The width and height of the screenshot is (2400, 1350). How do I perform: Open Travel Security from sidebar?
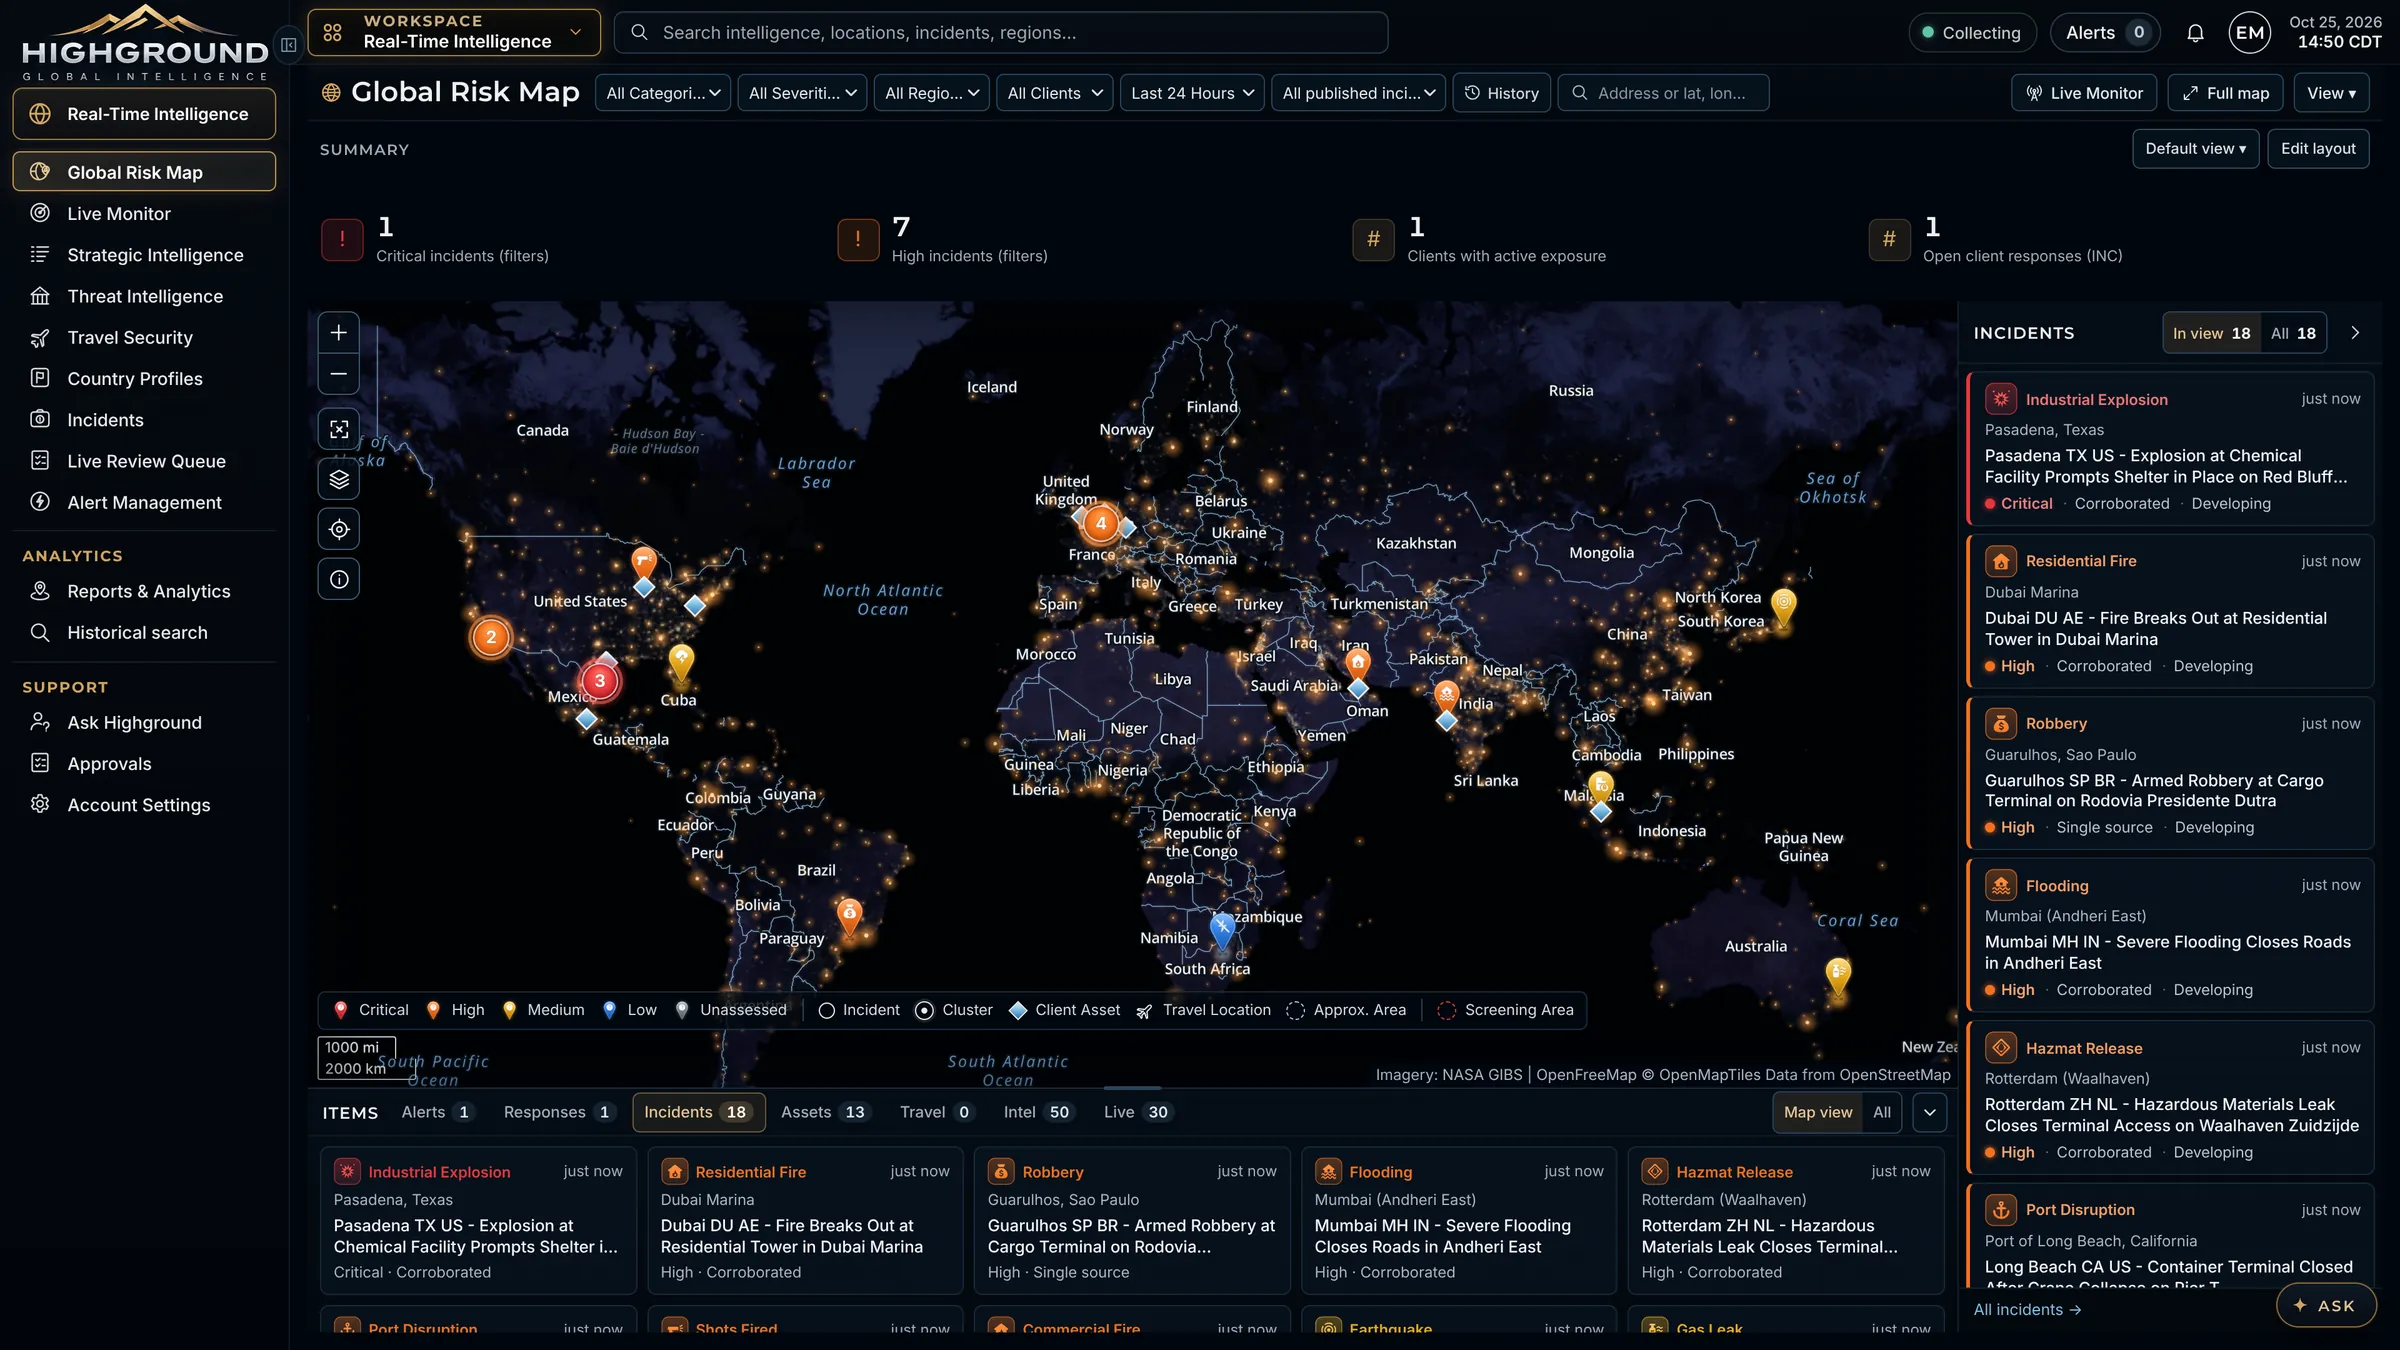pyautogui.click(x=144, y=337)
